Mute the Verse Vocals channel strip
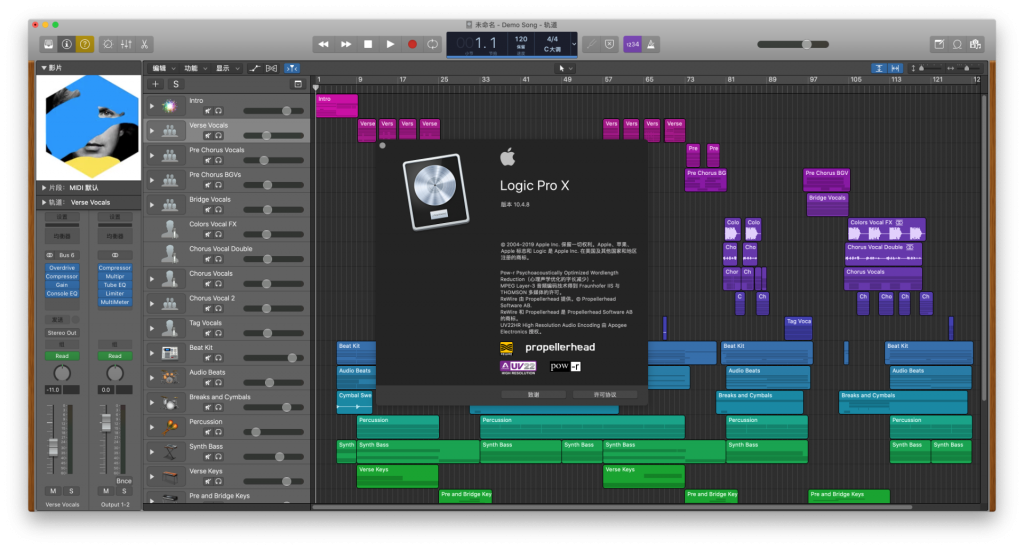 point(53,491)
